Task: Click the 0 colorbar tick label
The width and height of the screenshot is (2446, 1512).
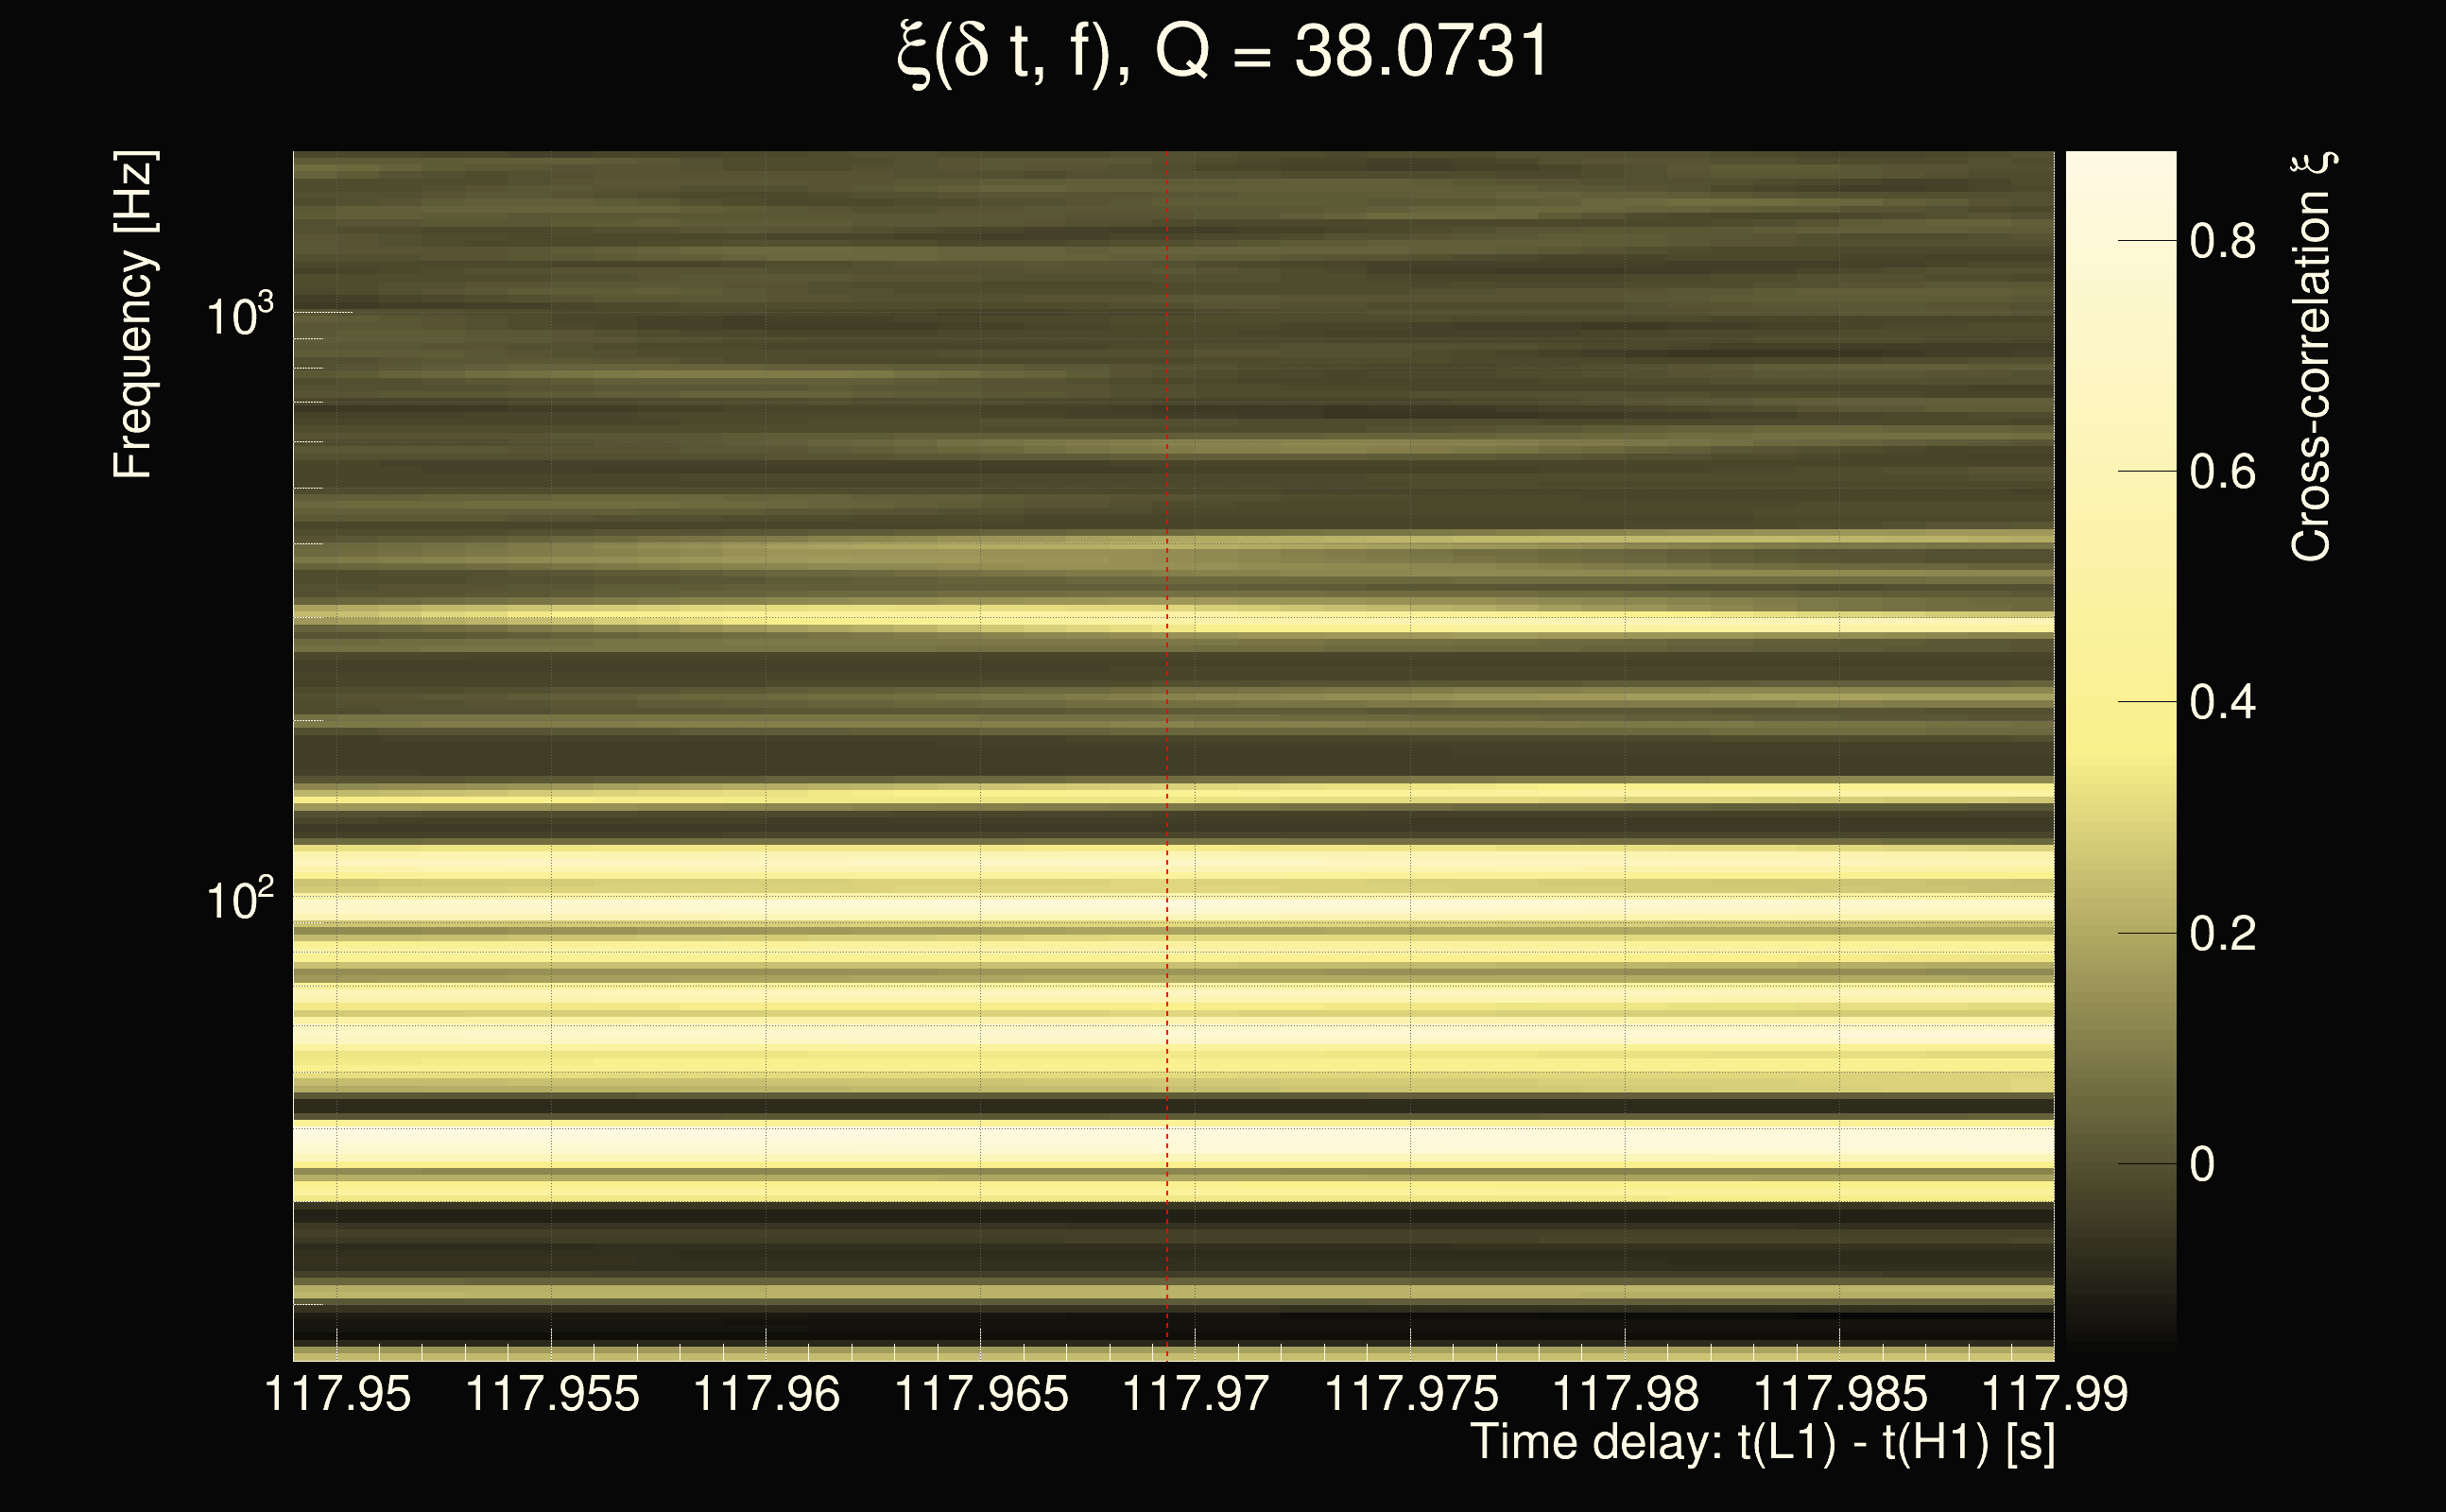Action: 2202,1164
